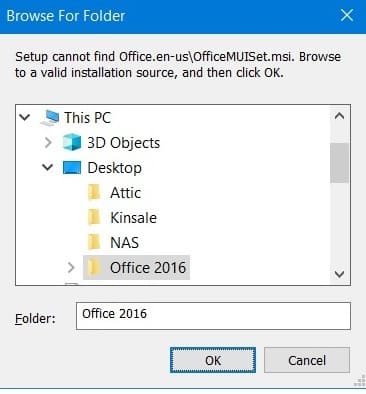The width and height of the screenshot is (366, 394).
Task: Collapse the Desktop tree node
Action: click(x=48, y=167)
